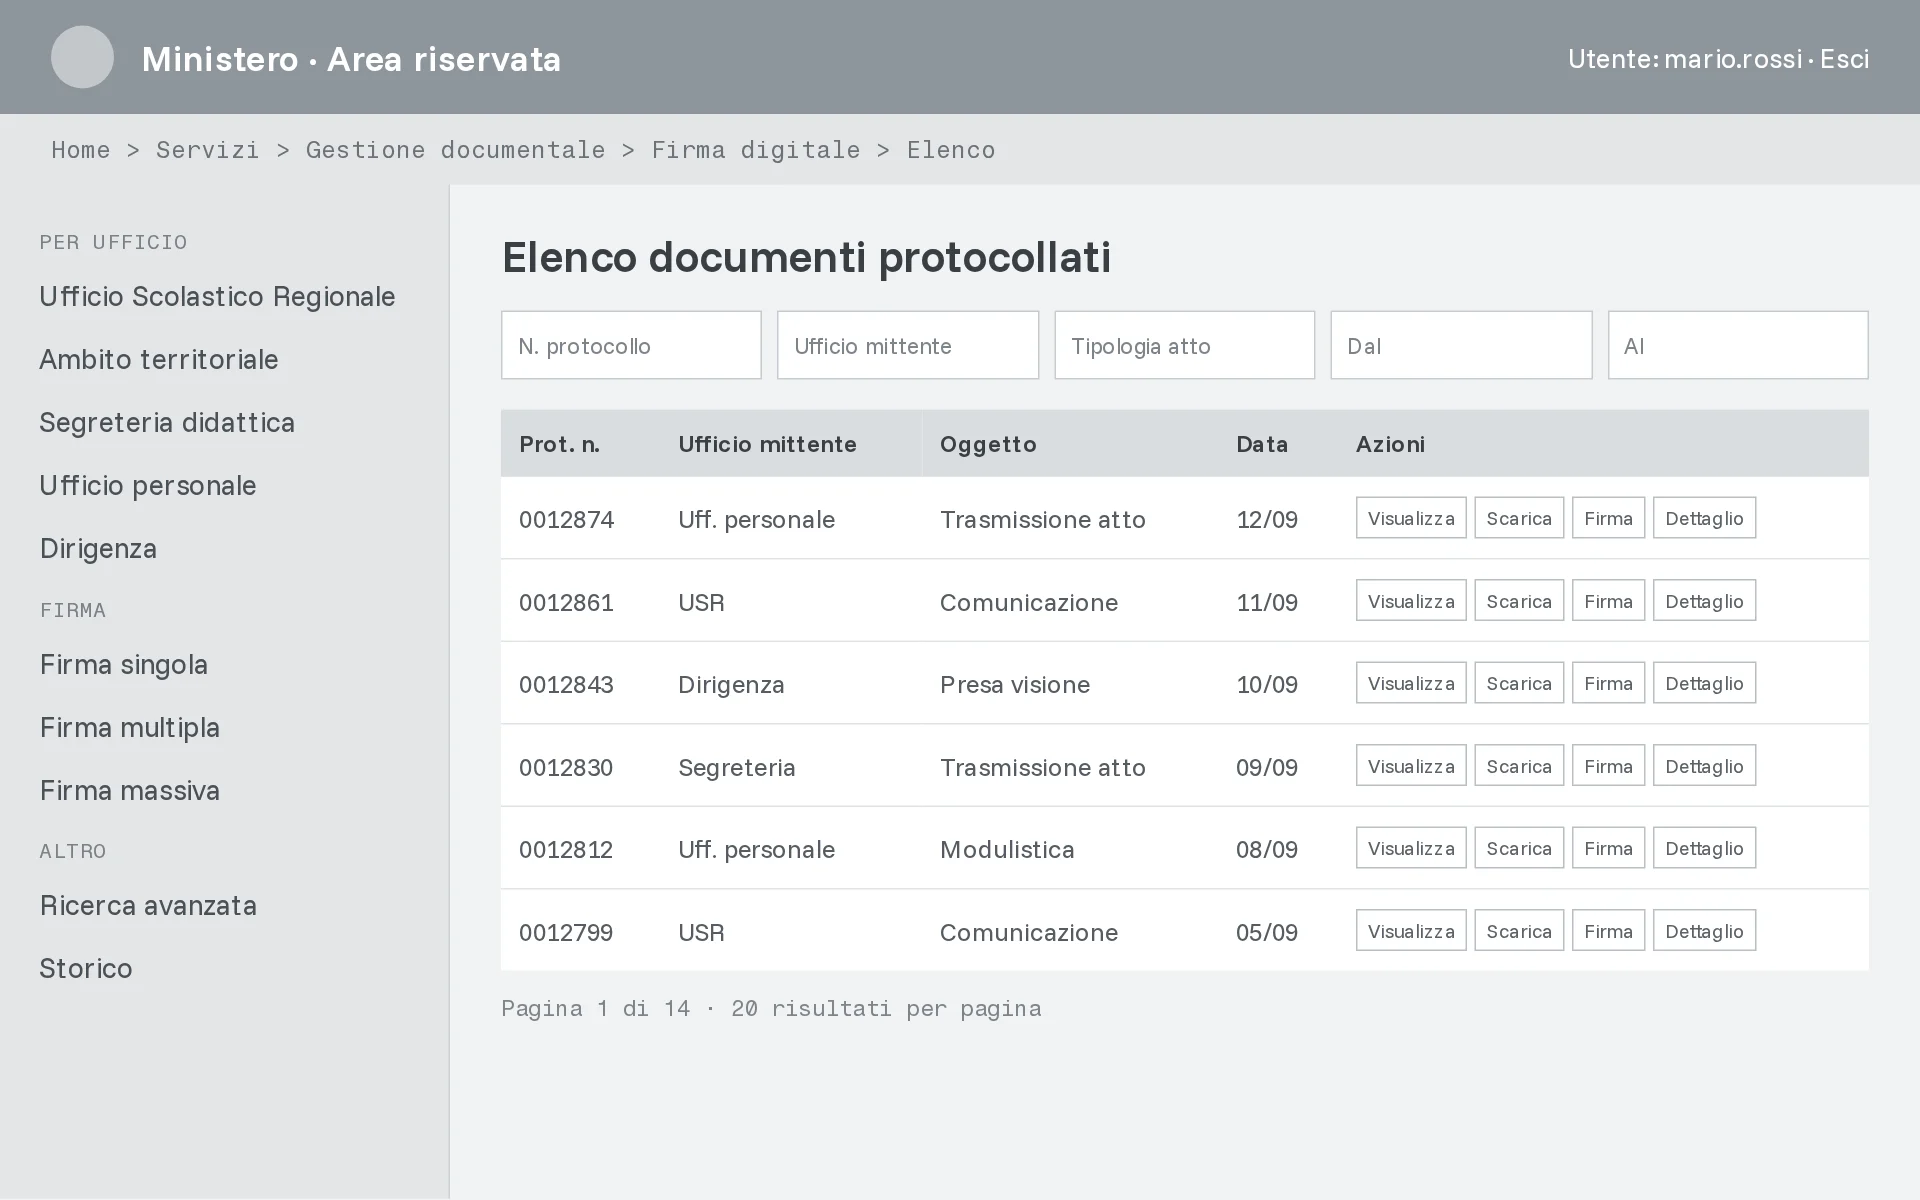Screen dimensions: 1920x1200
Task: Click Visualizza for protocol 0012874
Action: 1411,518
